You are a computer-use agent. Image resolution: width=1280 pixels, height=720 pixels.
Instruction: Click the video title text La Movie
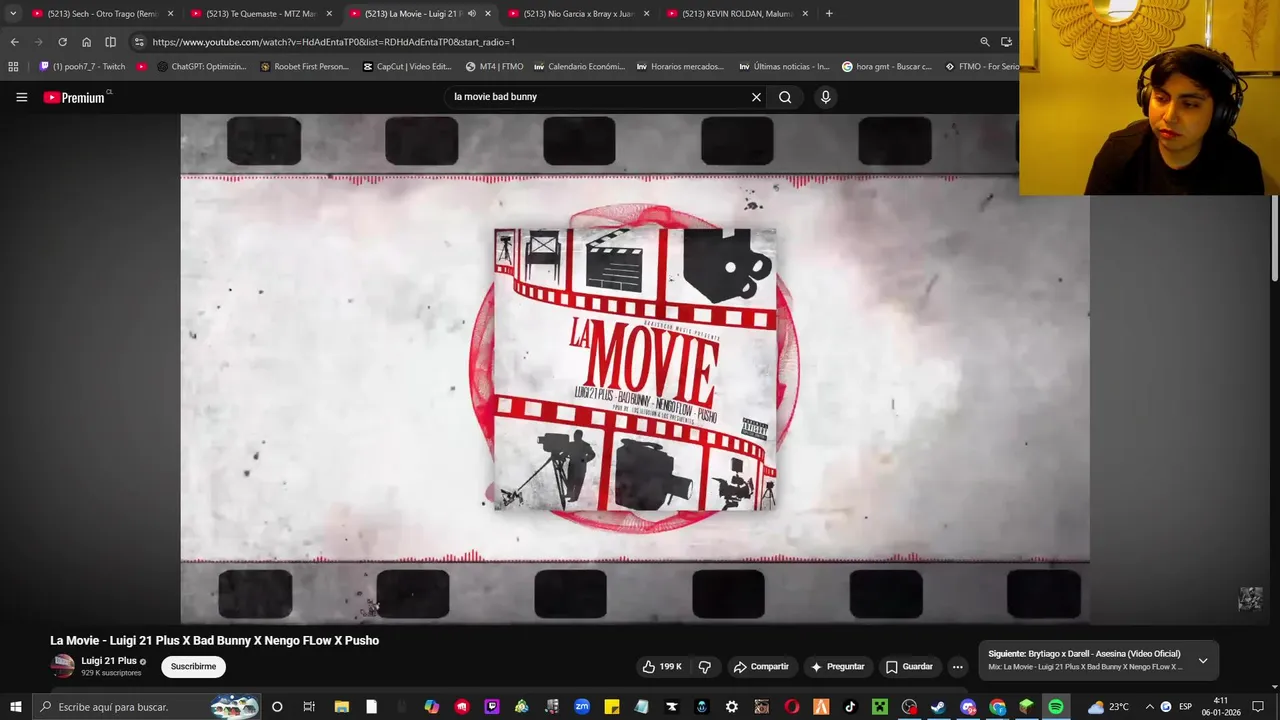[x=214, y=640]
